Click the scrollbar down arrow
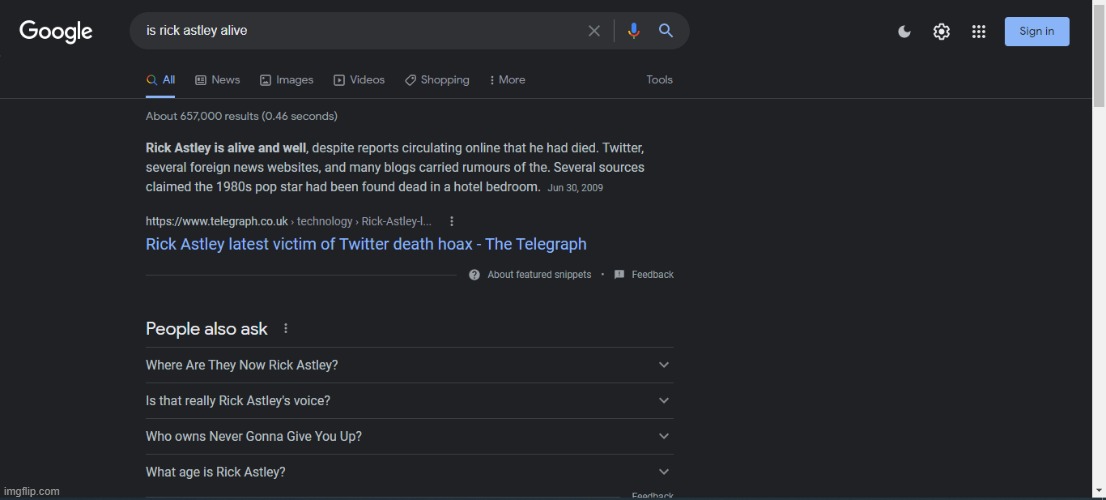Screen dimensions: 1106x500 [x=1099, y=492]
